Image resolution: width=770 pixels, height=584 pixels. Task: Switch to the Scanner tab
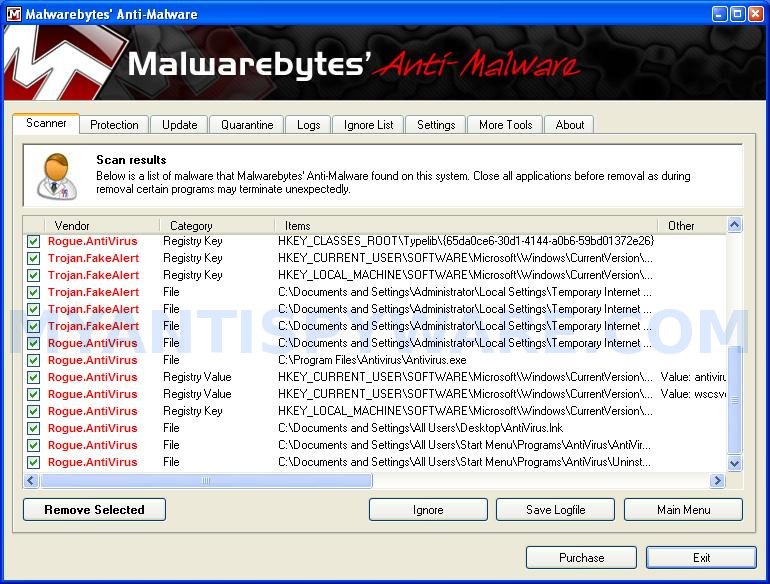(x=46, y=123)
